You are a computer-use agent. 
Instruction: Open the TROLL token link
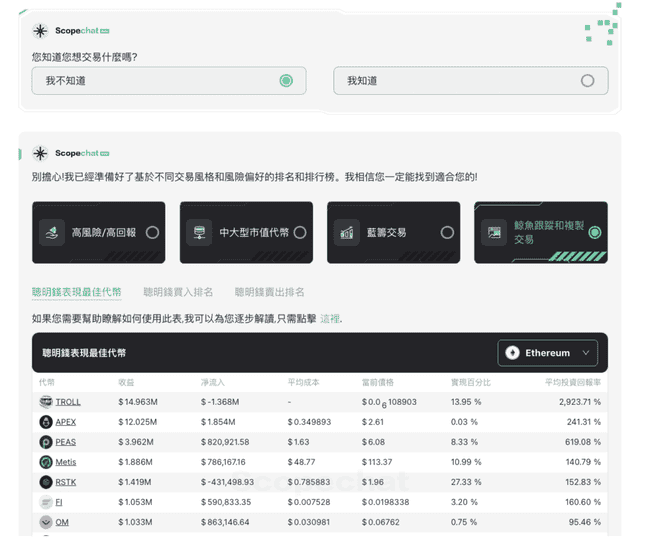[x=68, y=402]
